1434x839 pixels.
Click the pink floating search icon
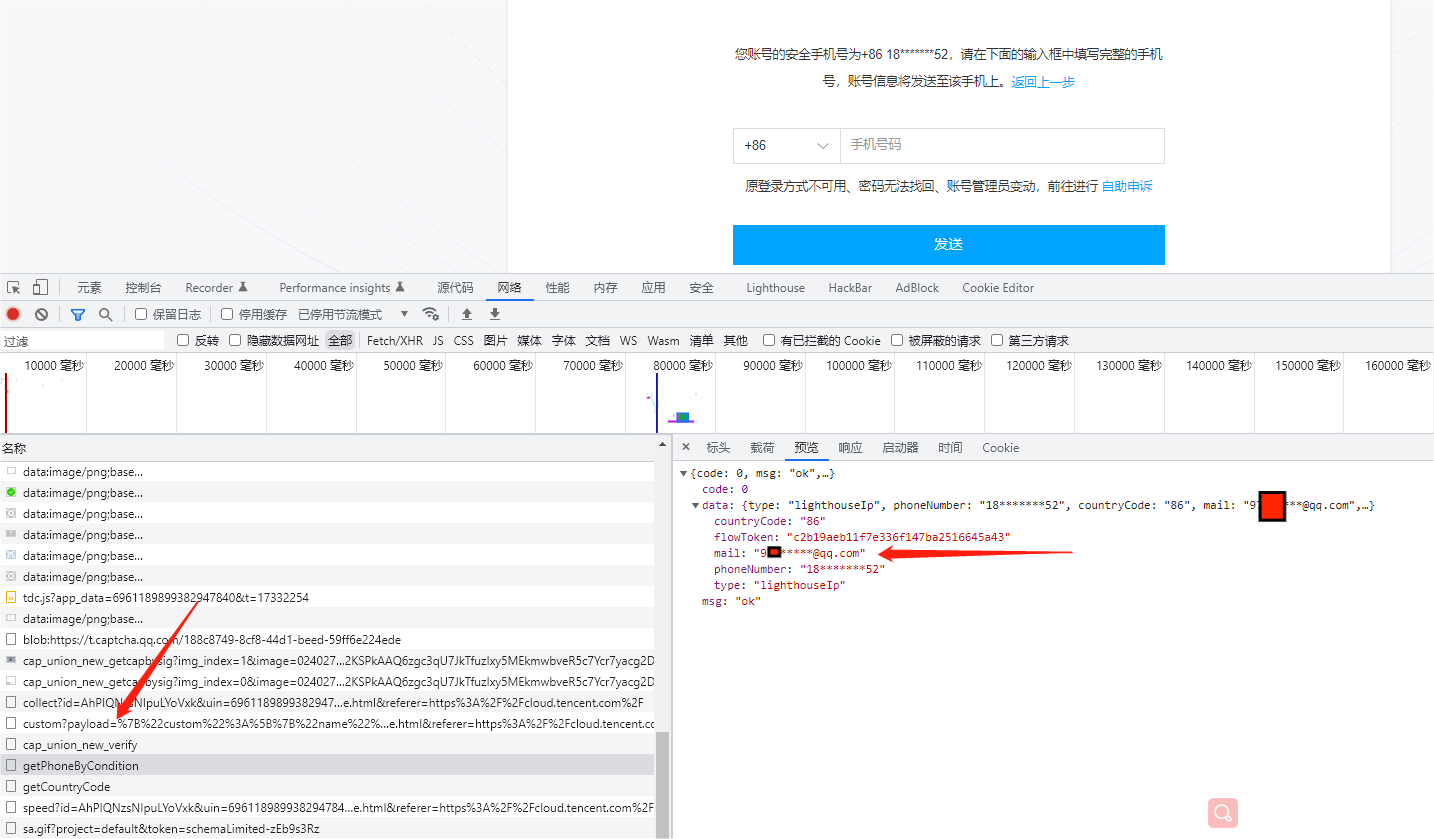1223,812
